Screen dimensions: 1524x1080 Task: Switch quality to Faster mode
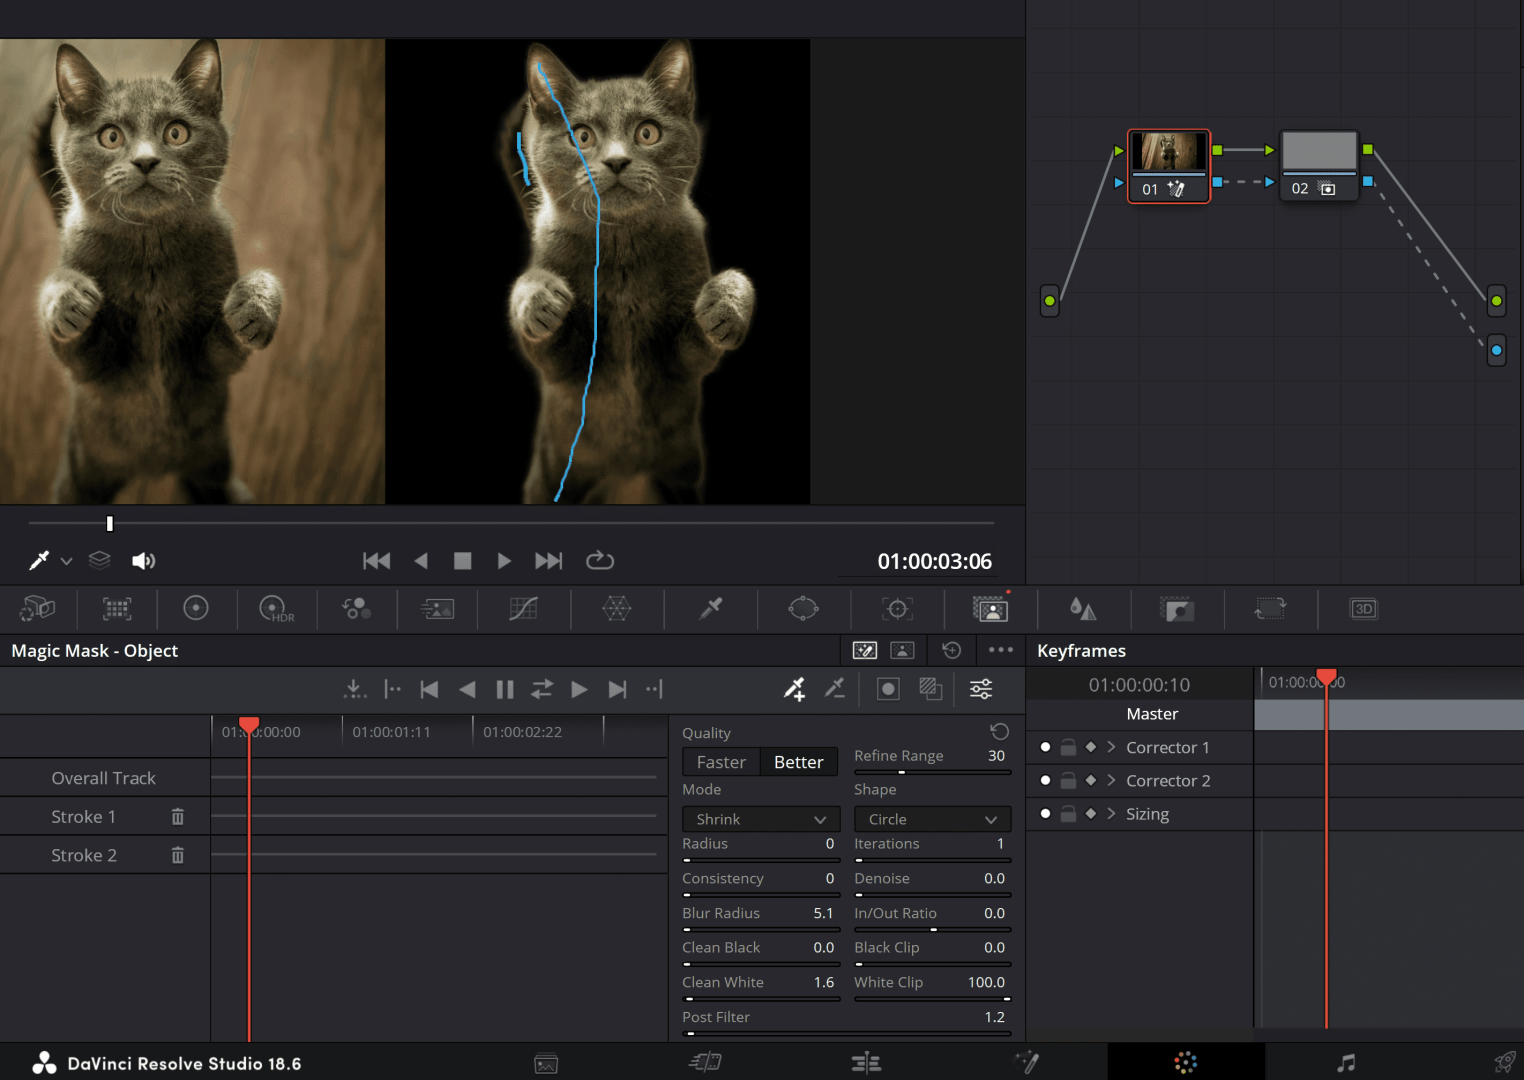click(720, 761)
